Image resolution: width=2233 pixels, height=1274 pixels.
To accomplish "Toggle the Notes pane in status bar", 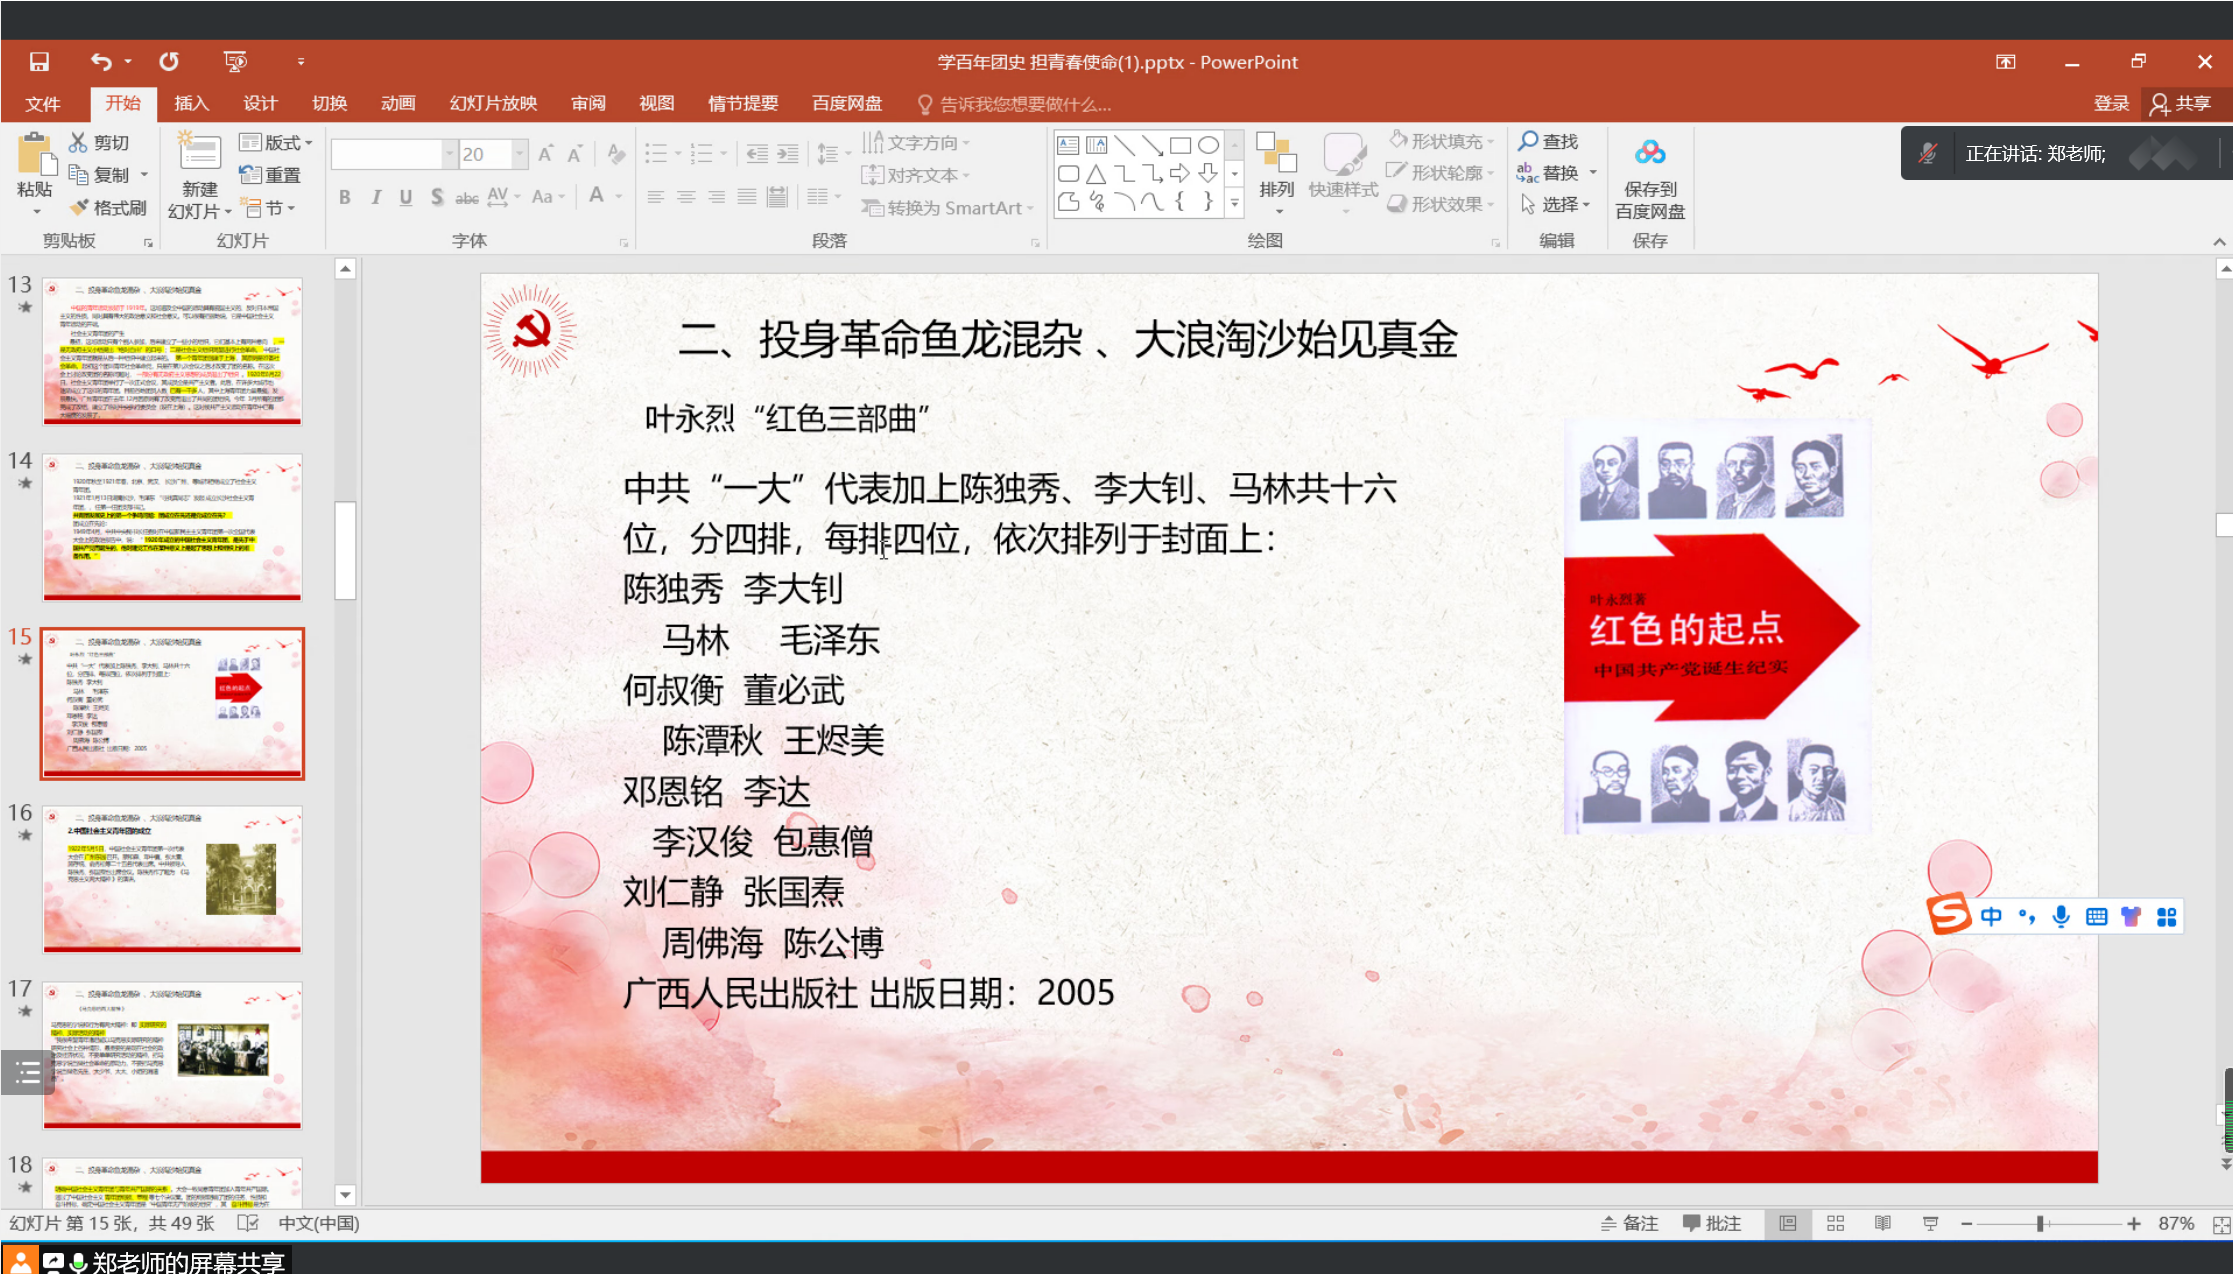I will point(1629,1223).
